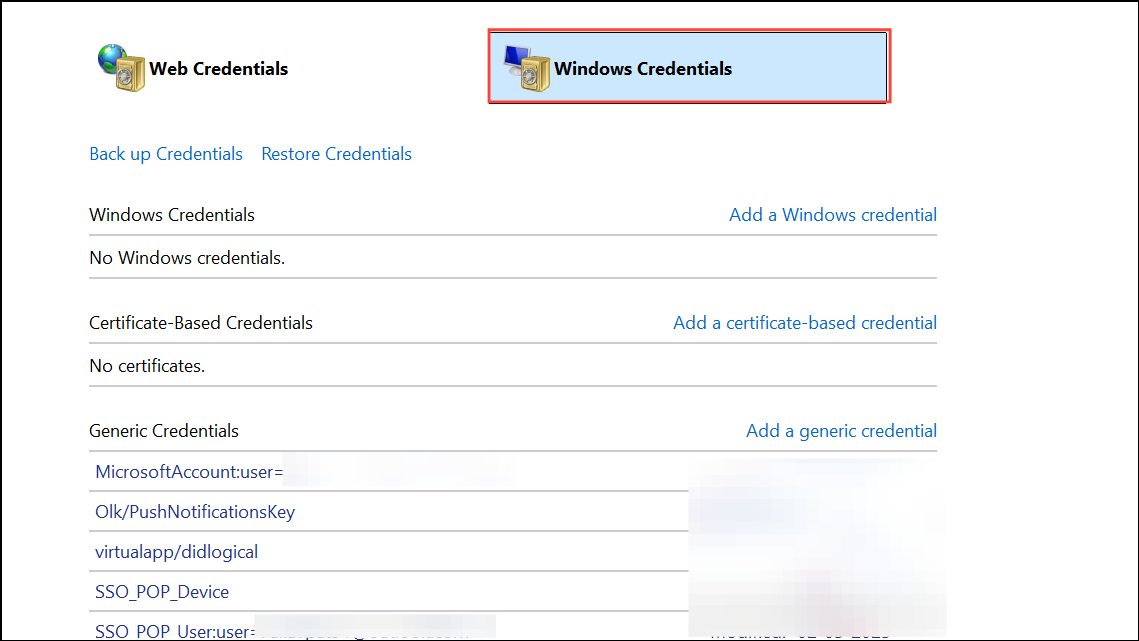This screenshot has height=641, width=1139.
Task: Switch to Web Credentials label
Action: click(x=219, y=68)
